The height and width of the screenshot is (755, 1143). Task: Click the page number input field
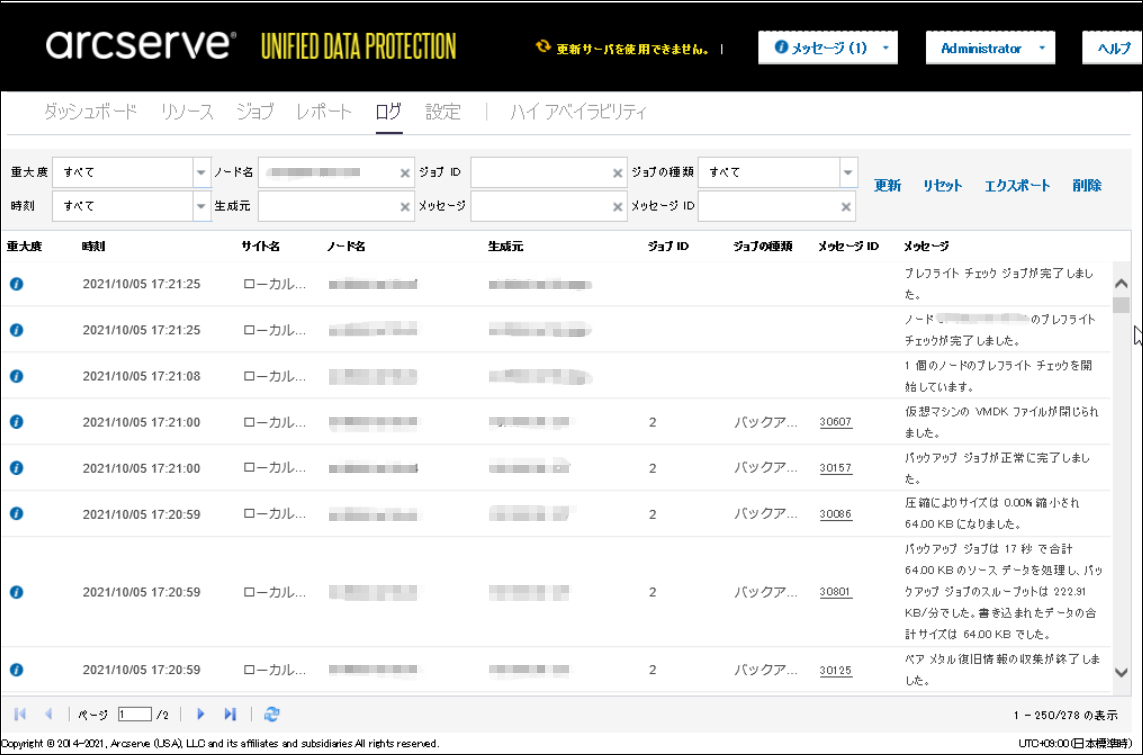tap(134, 714)
